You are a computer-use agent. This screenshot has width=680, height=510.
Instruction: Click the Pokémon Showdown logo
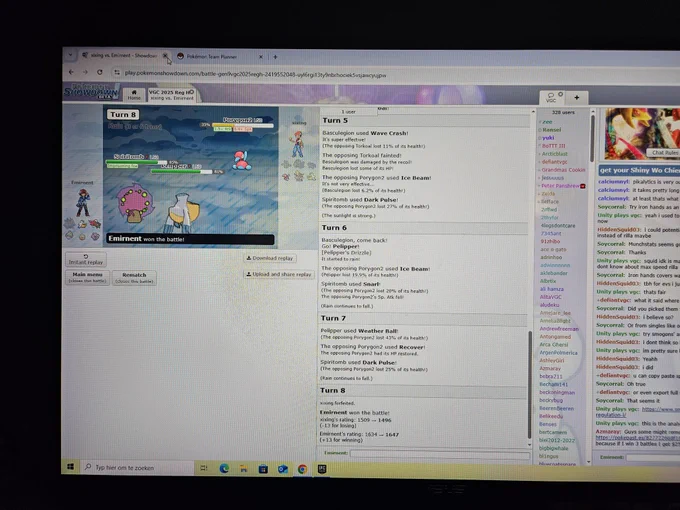(91, 92)
